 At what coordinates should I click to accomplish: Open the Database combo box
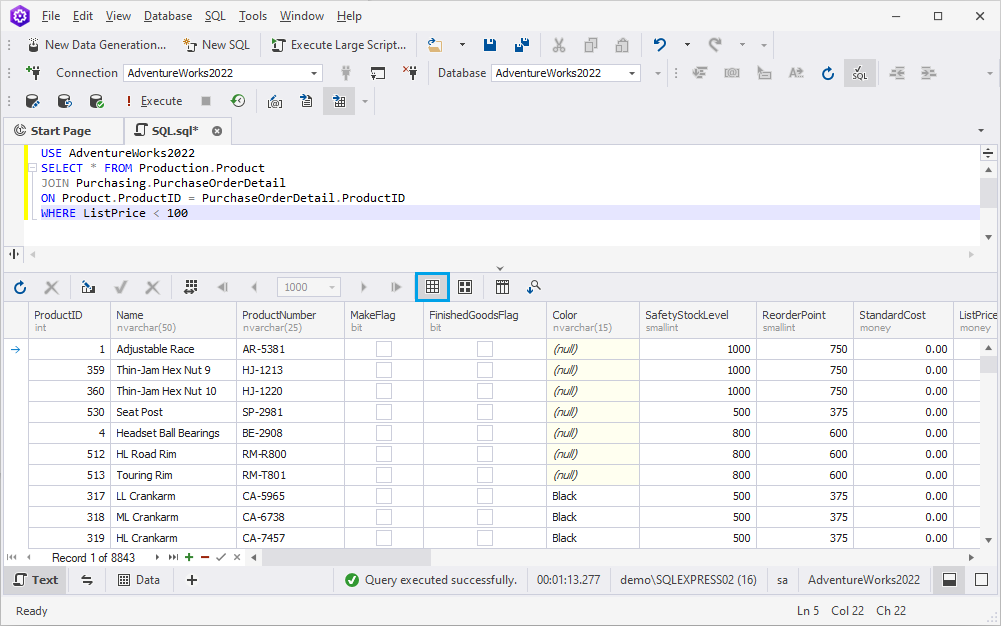coord(566,73)
